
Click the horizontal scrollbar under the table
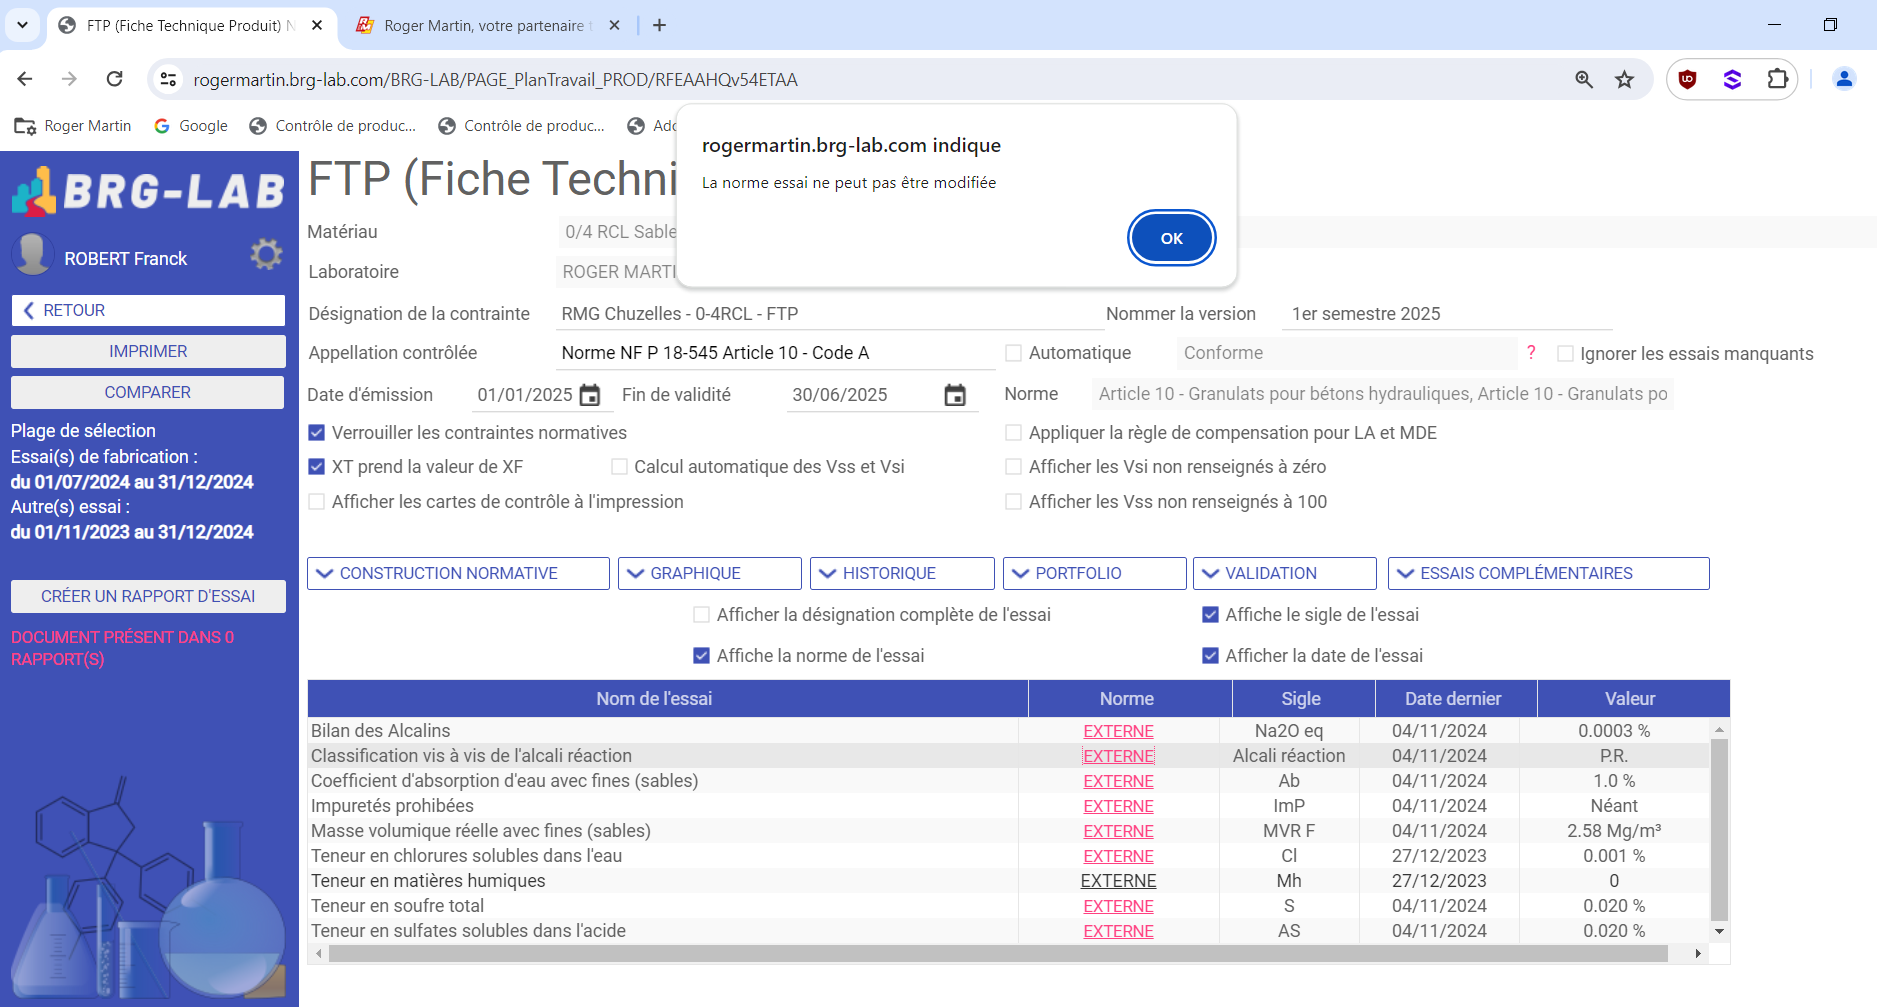click(997, 954)
